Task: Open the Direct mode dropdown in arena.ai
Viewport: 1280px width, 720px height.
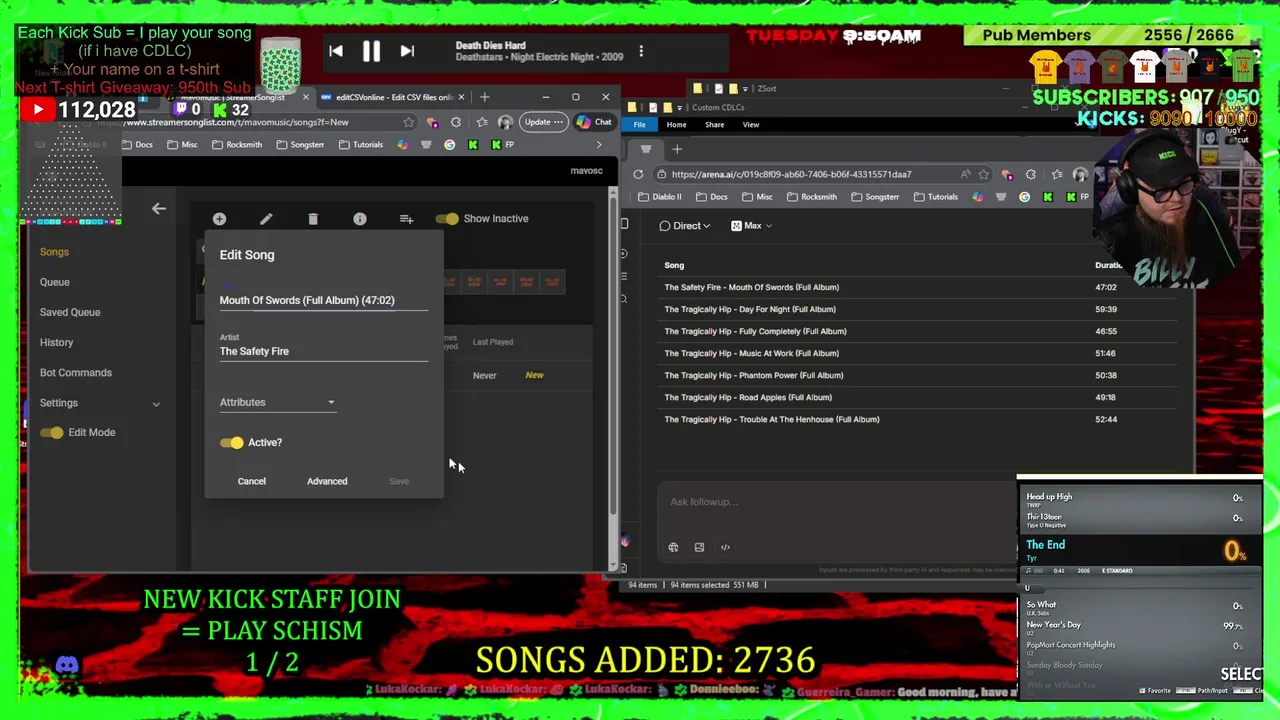Action: click(685, 226)
